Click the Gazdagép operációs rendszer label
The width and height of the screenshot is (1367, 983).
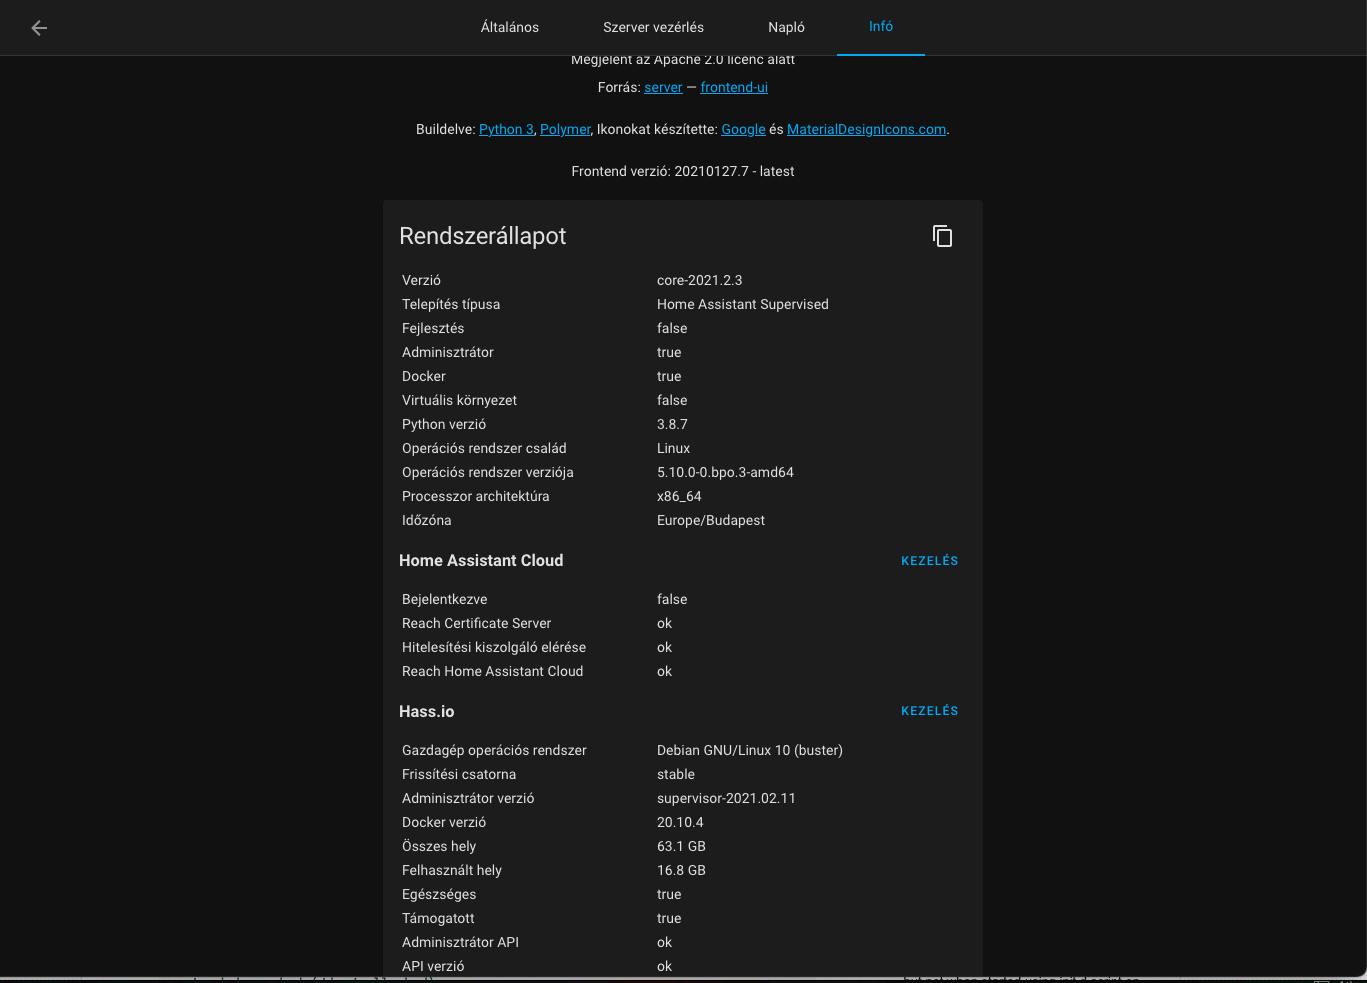(x=494, y=750)
